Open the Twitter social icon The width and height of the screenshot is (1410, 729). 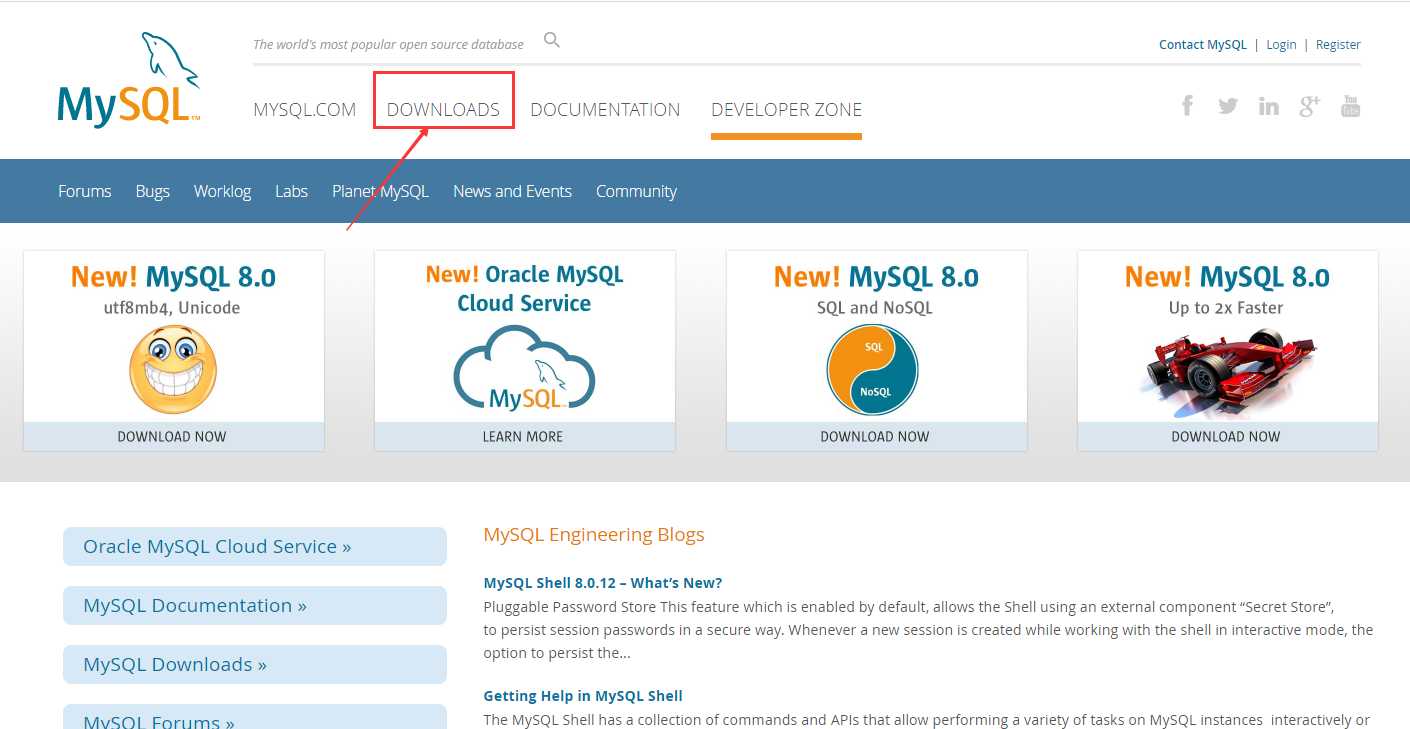[1228, 105]
